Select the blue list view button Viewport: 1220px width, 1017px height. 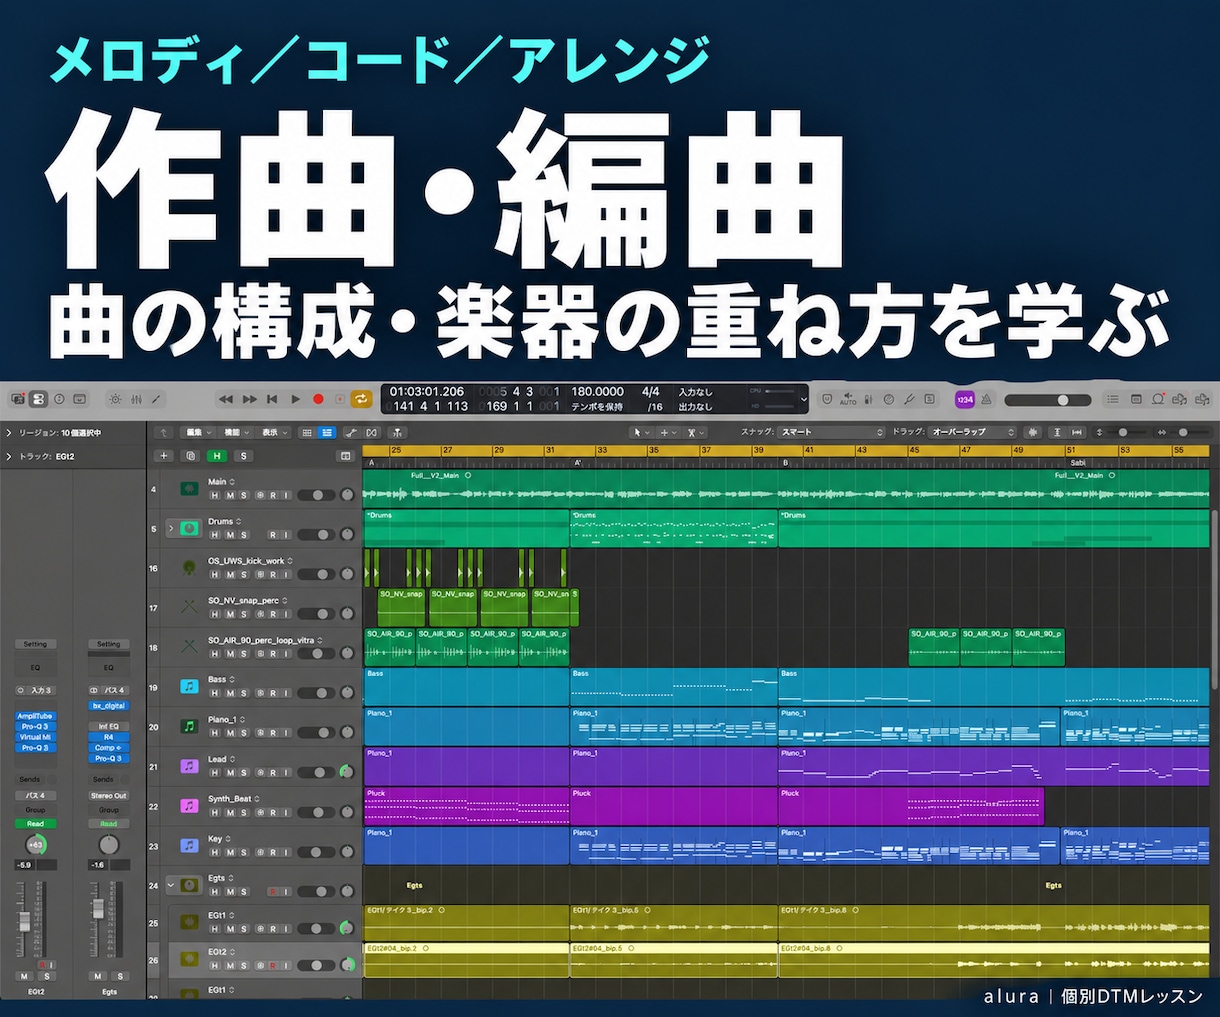pyautogui.click(x=327, y=432)
